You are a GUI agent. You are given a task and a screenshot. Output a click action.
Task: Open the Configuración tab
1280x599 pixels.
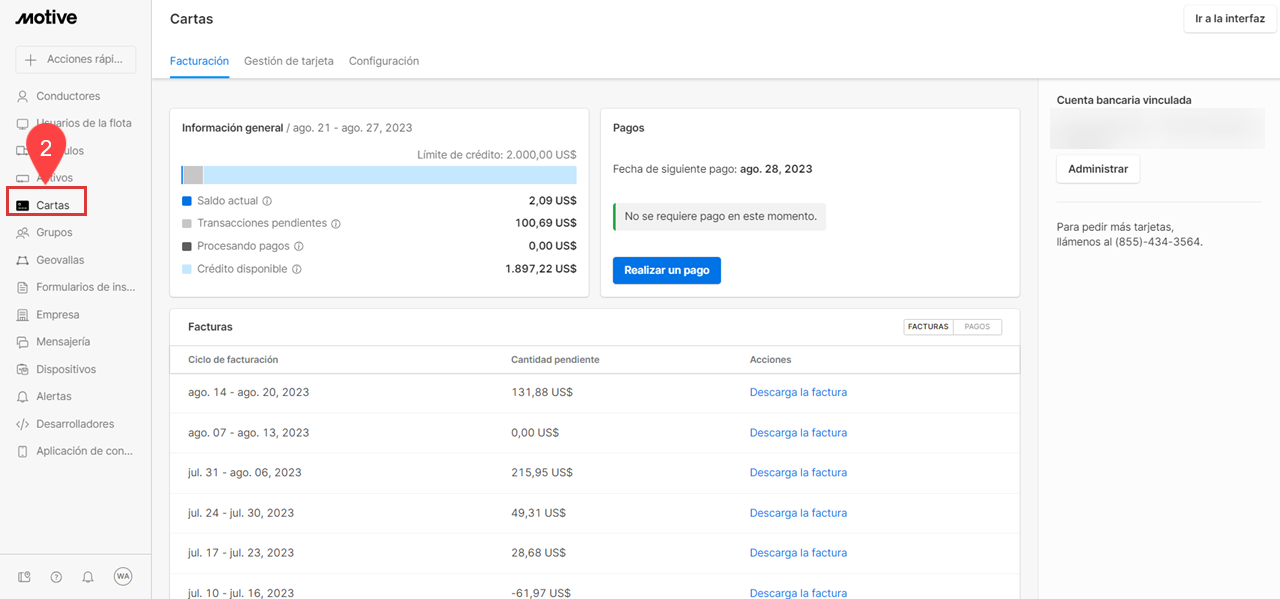coord(383,61)
